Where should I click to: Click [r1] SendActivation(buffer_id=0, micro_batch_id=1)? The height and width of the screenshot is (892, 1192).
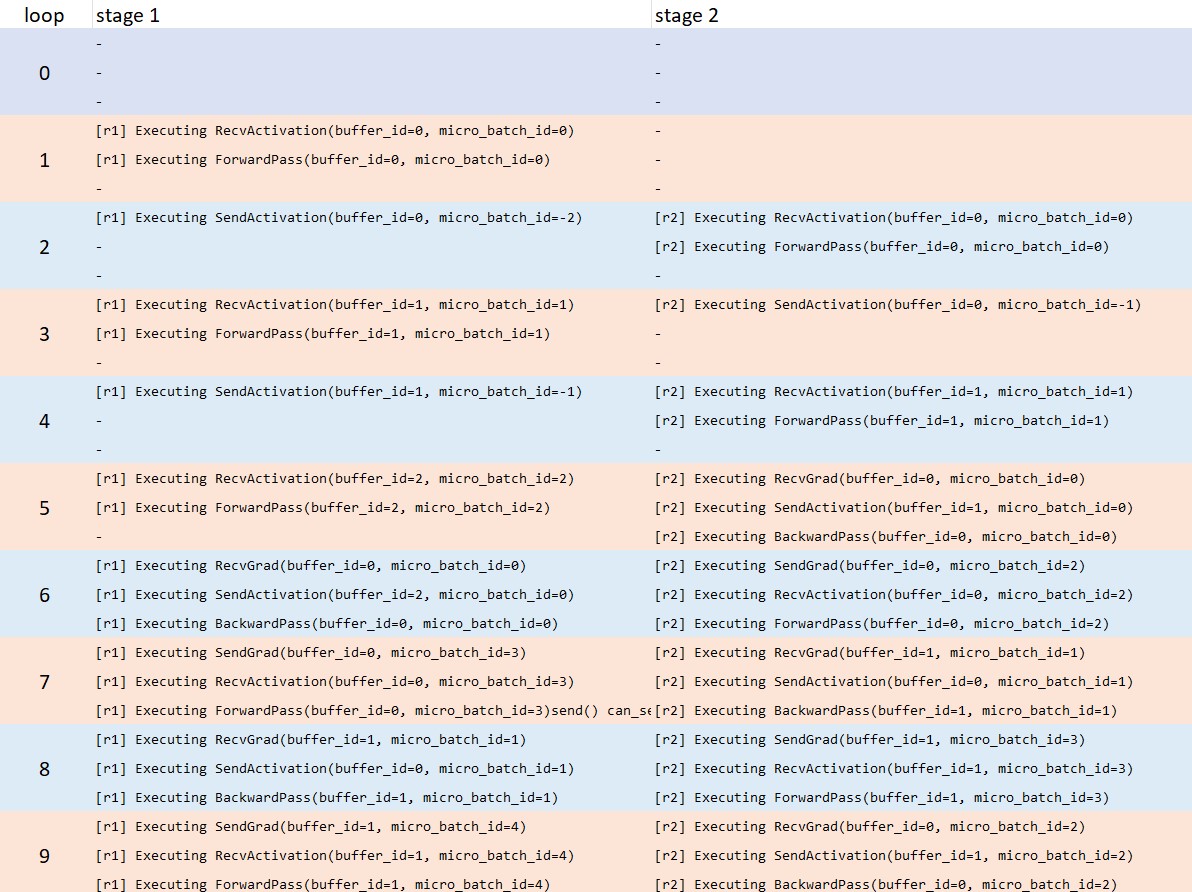tap(334, 769)
